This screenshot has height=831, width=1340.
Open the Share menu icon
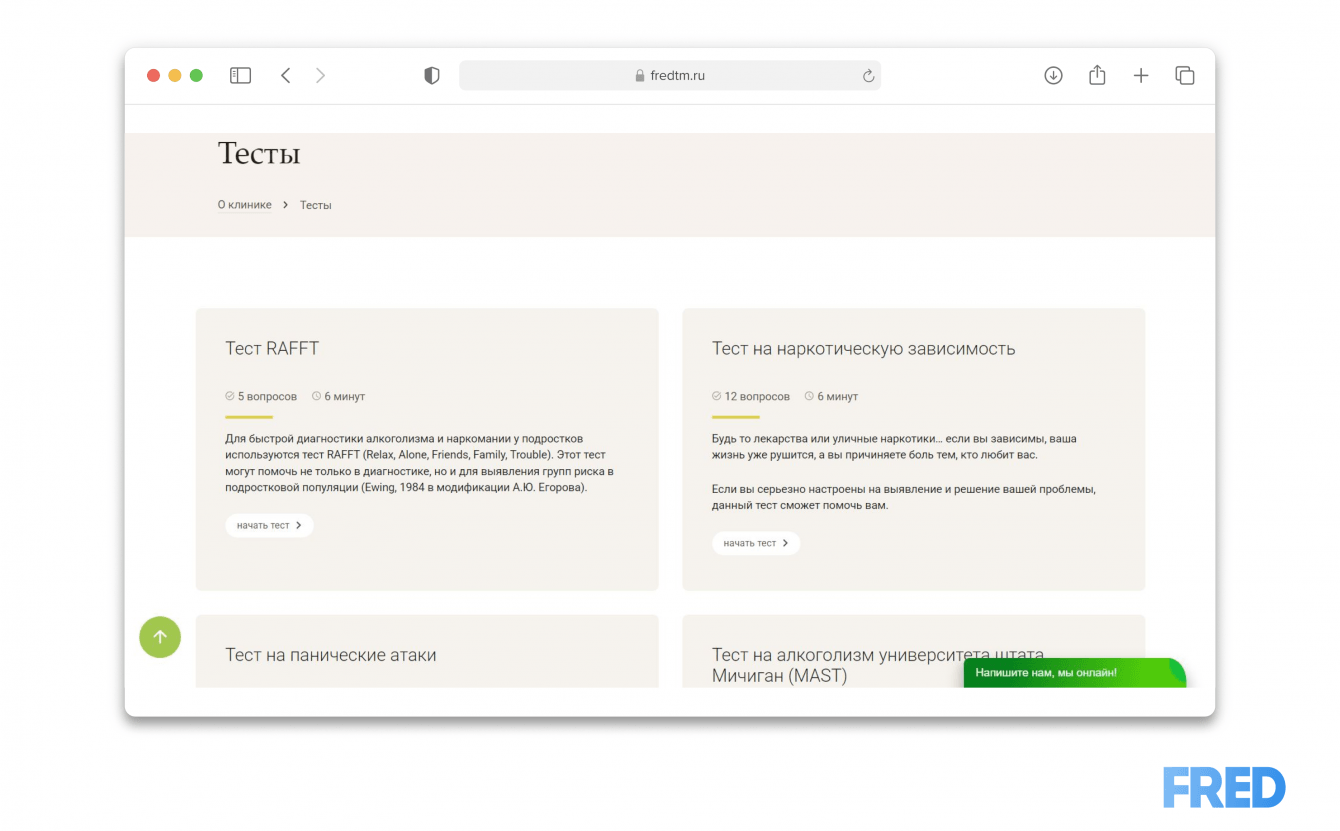[x=1097, y=76]
